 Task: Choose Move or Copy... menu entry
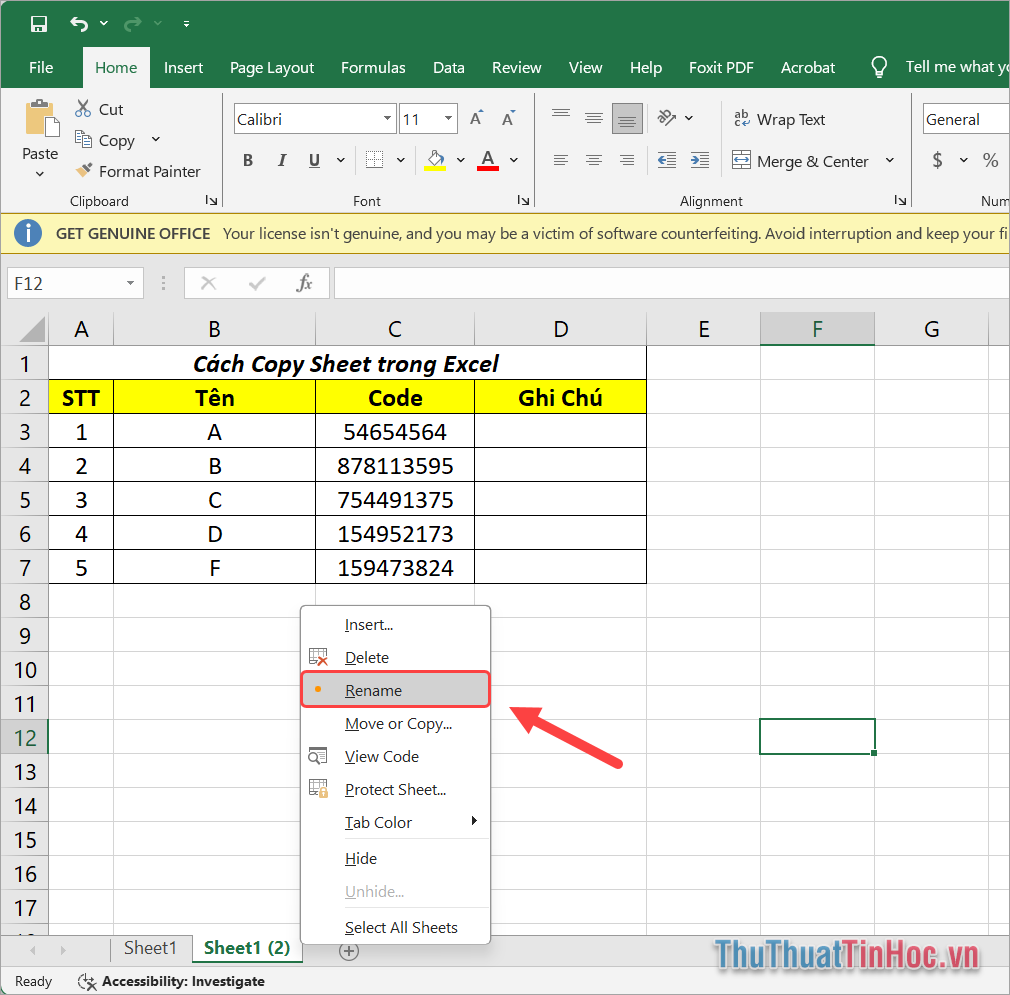395,723
